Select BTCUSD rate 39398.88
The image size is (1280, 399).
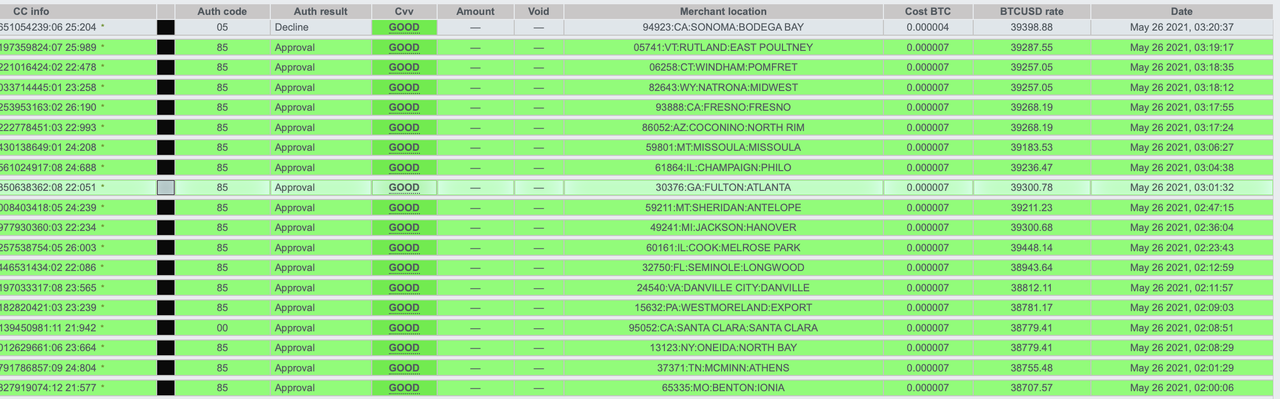click(x=1031, y=28)
